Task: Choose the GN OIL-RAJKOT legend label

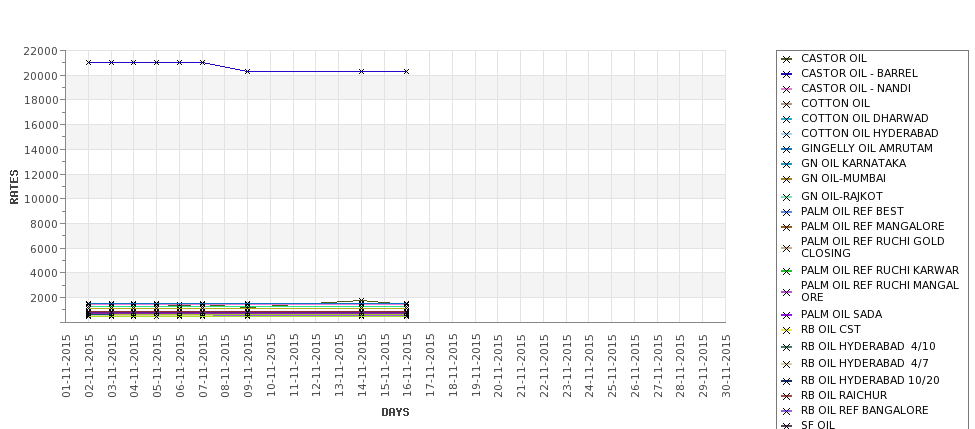Action: 841,196
